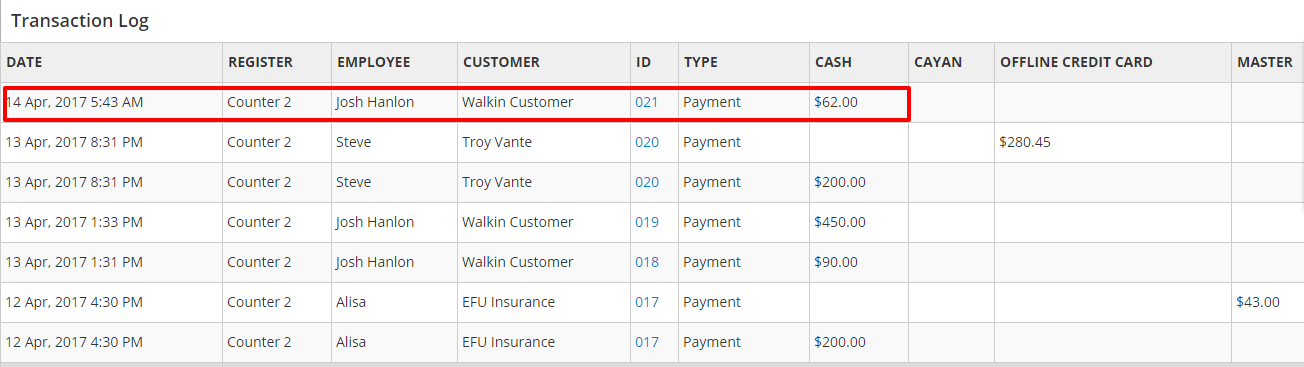1304x367 pixels.
Task: Open ID 017 link in the $43.00 row
Action: click(x=647, y=302)
